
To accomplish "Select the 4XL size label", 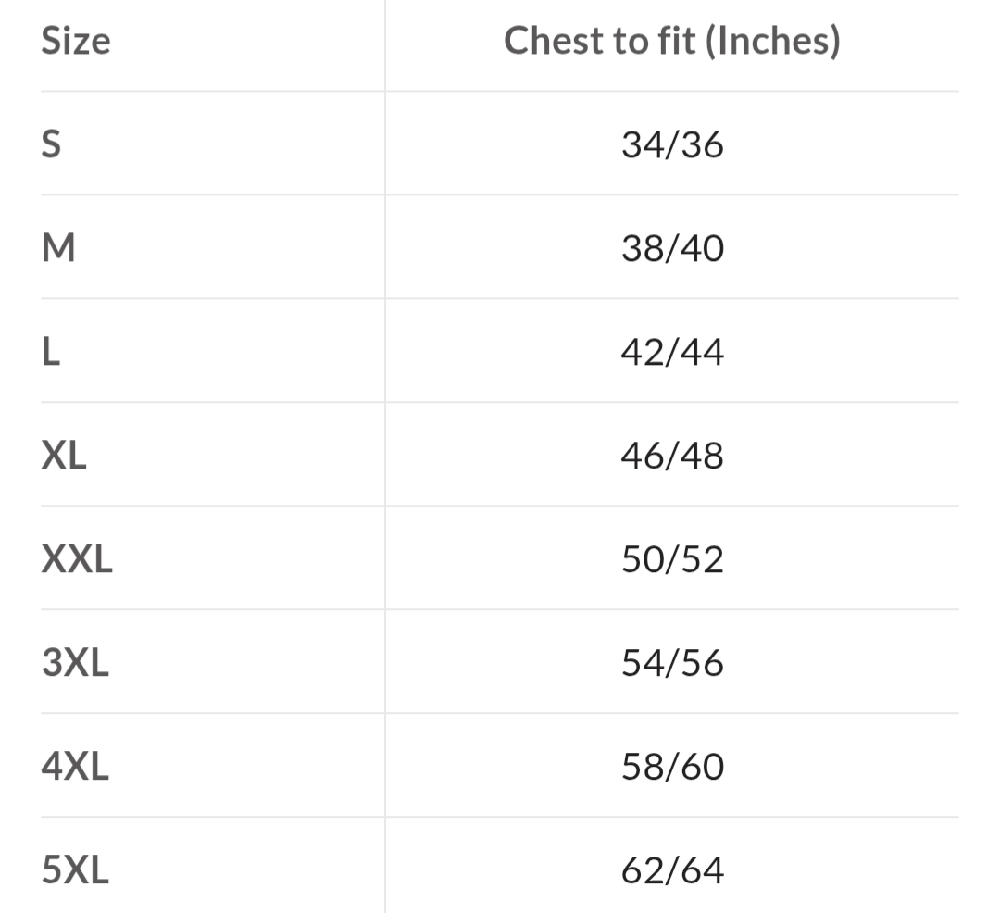I will point(75,767).
